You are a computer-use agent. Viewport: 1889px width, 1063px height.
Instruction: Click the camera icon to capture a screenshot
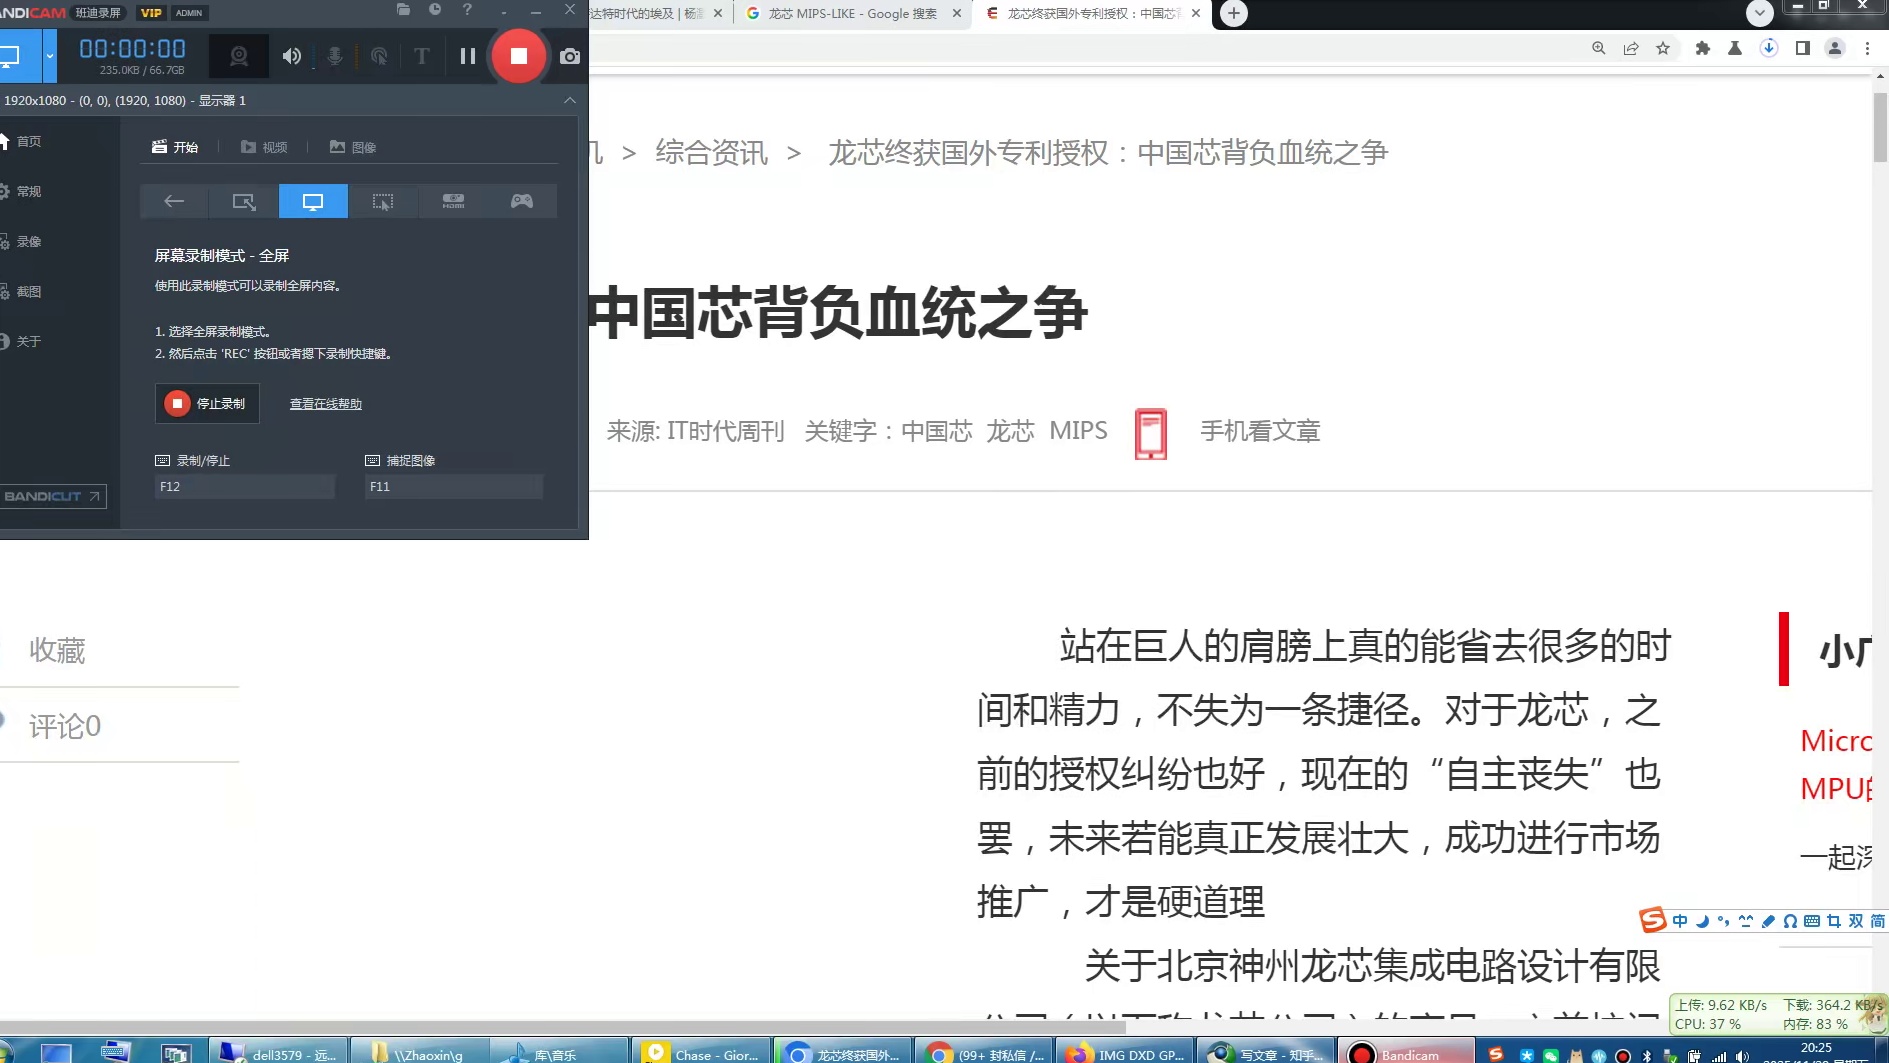point(570,57)
